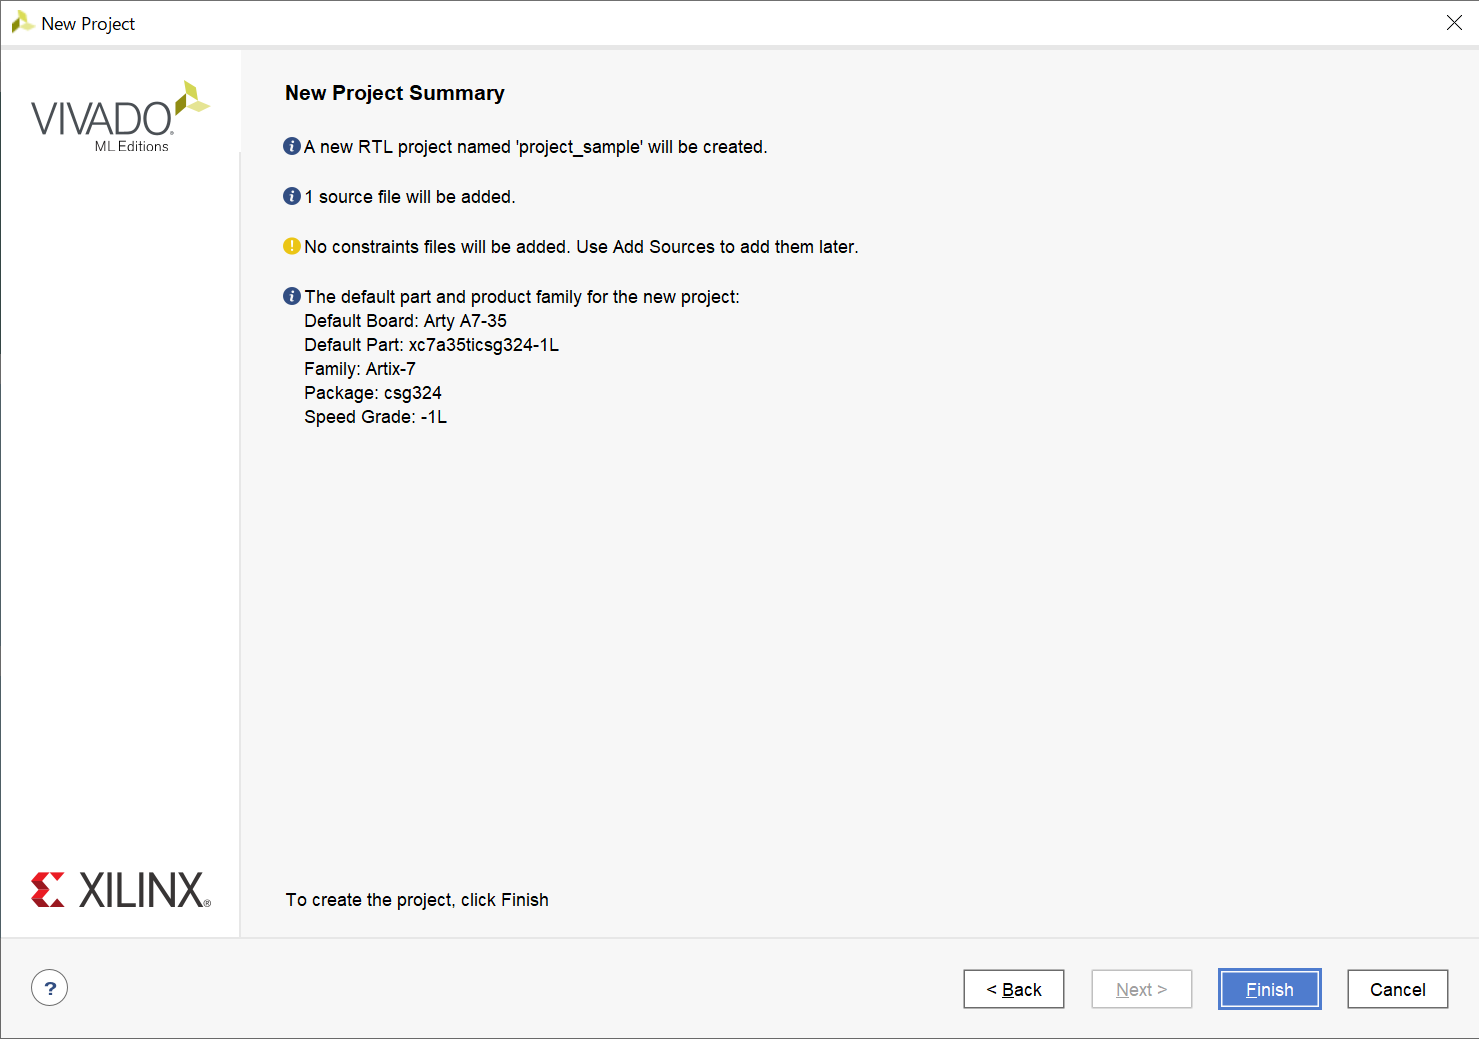Click the info icon beside default part message
Viewport: 1479px width, 1039px height.
292,296
